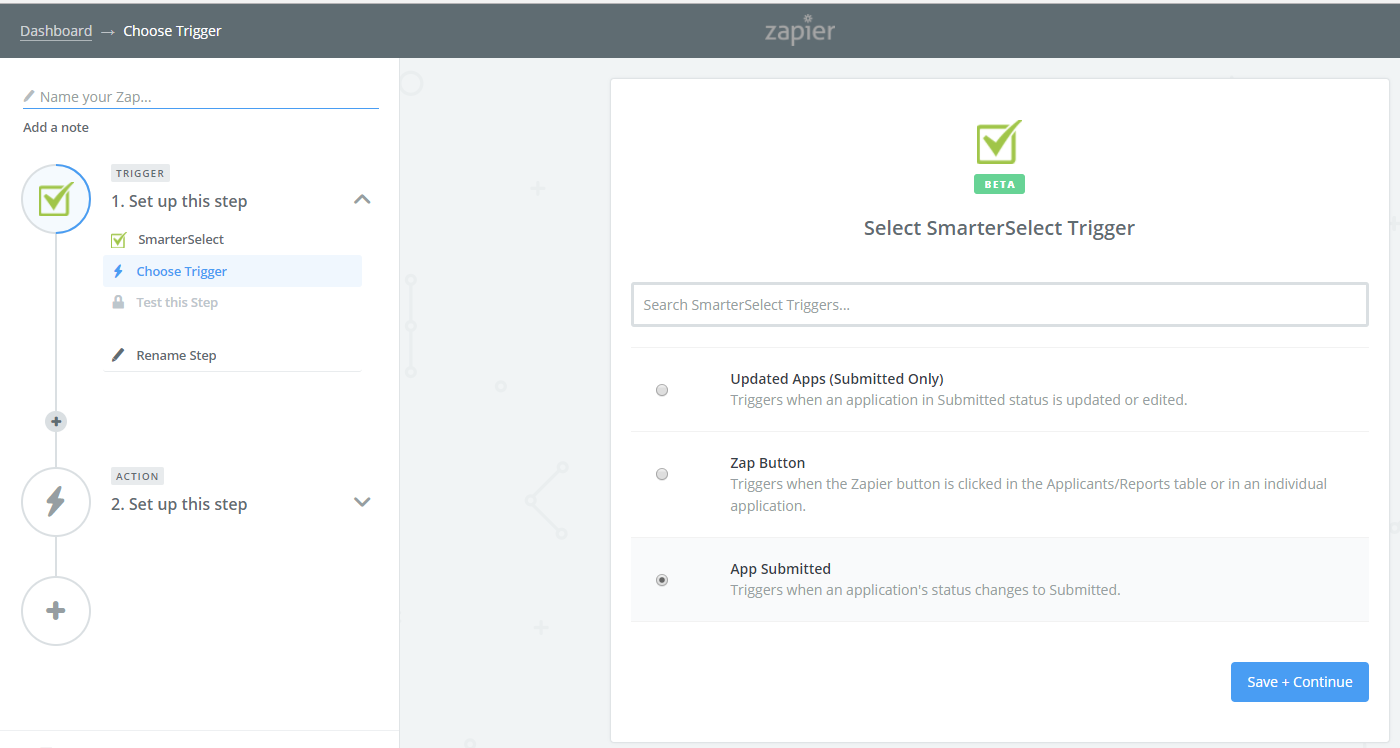The image size is (1400, 748).
Task: Open the Dashboard link in the breadcrumb
Action: point(56,30)
